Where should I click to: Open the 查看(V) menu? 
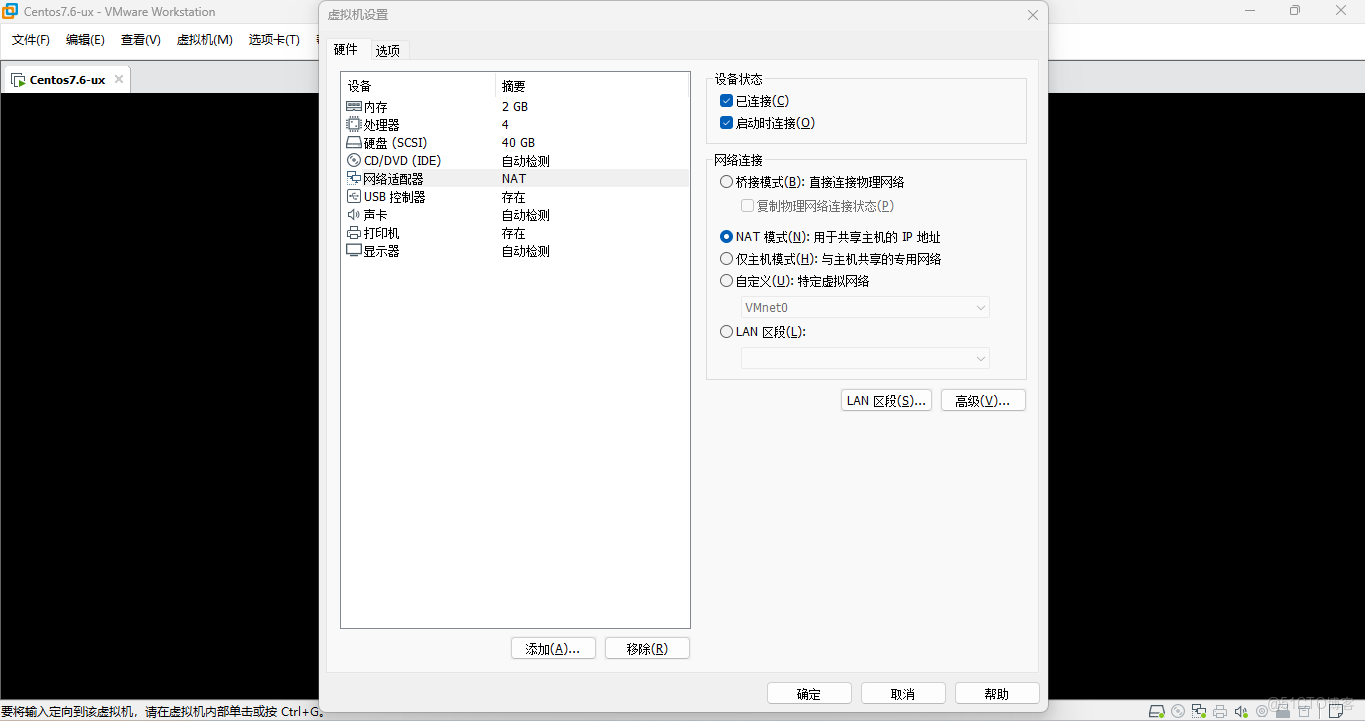(141, 40)
